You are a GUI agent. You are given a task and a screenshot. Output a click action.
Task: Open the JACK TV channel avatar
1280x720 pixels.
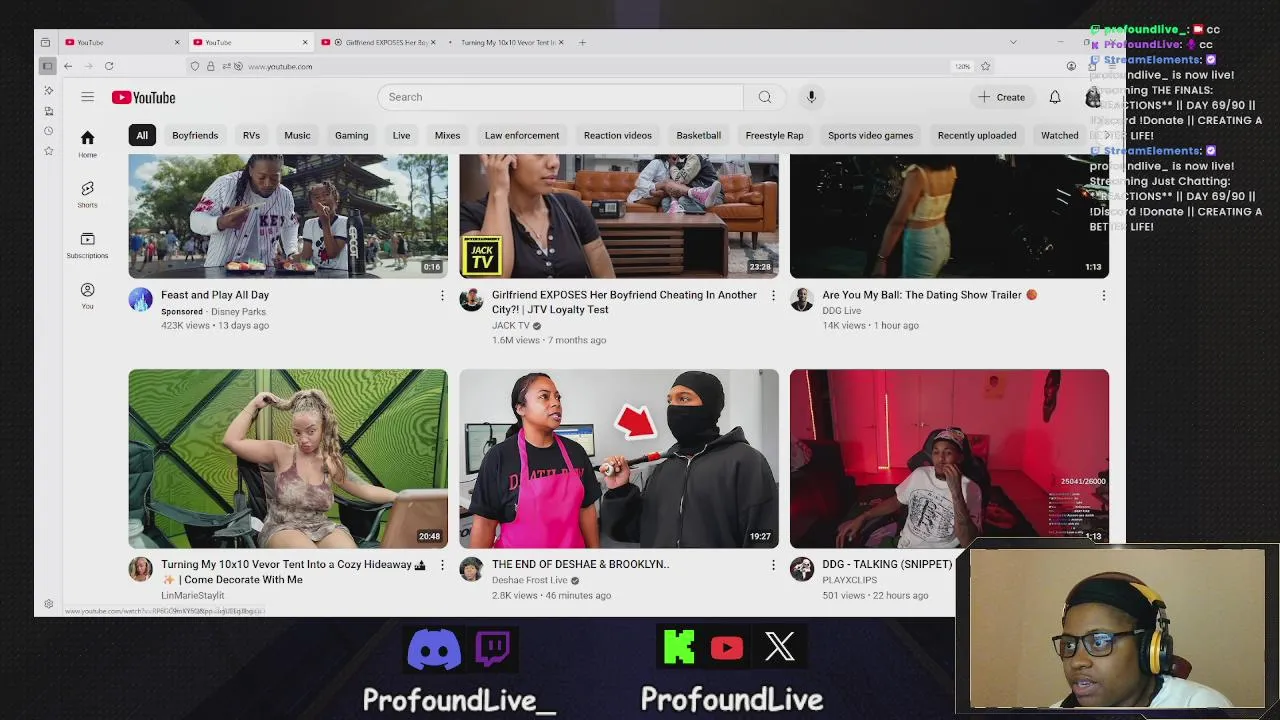[471, 300]
